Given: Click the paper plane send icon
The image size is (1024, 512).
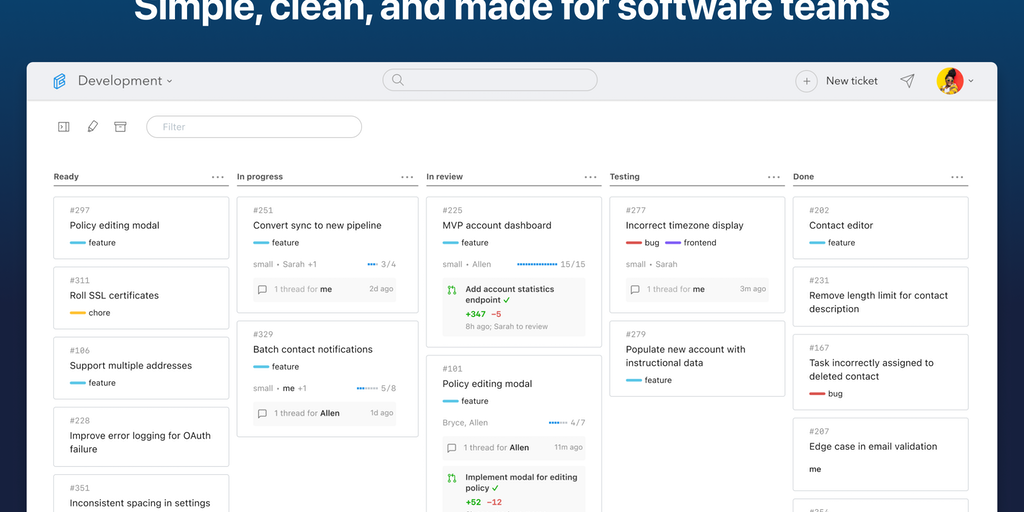Looking at the screenshot, I should point(907,81).
